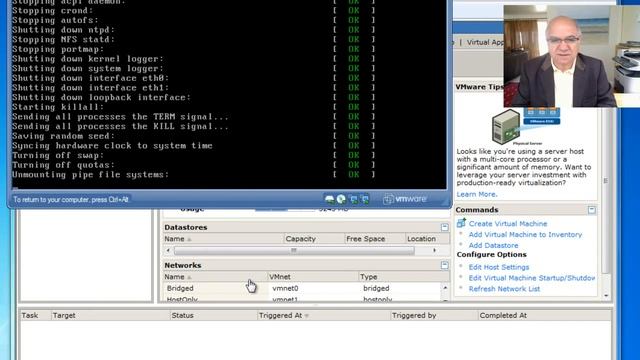The width and height of the screenshot is (640, 360).
Task: Sort networks by VMnet column
Action: tap(313, 277)
